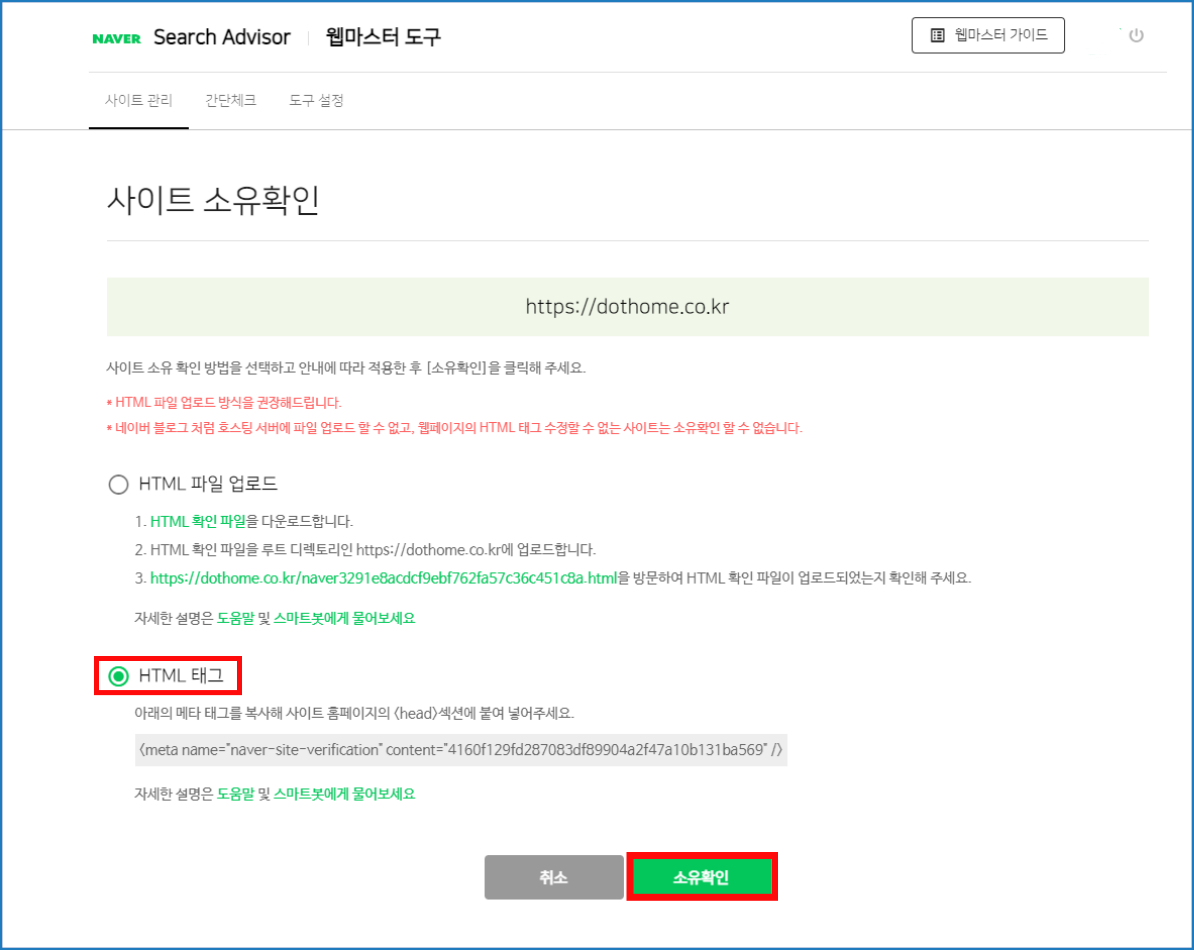Click 도움말 link under HTML 파일 업로드 section
This screenshot has width=1194, height=950.
point(235,619)
